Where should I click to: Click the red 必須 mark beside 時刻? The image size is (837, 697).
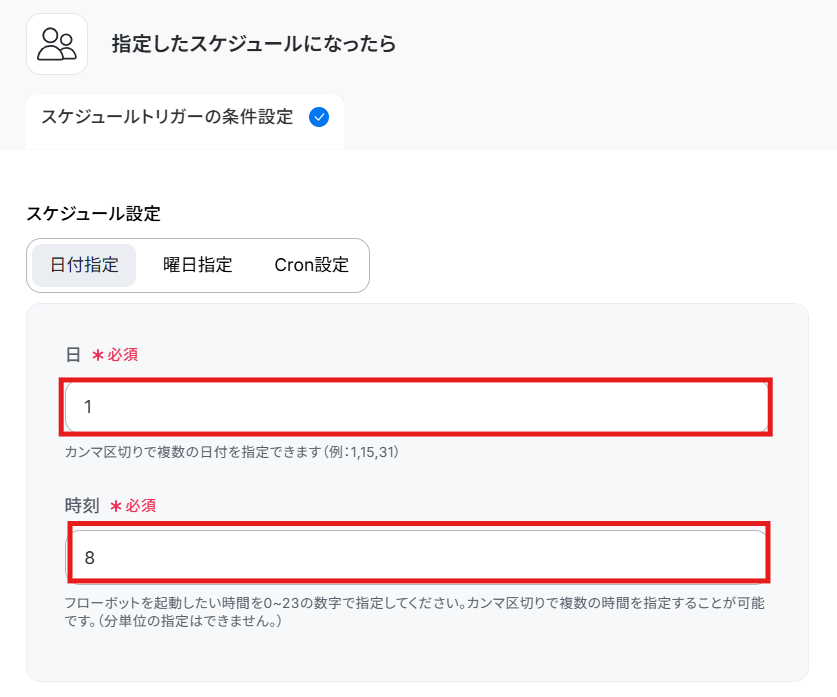pyautogui.click(x=141, y=506)
